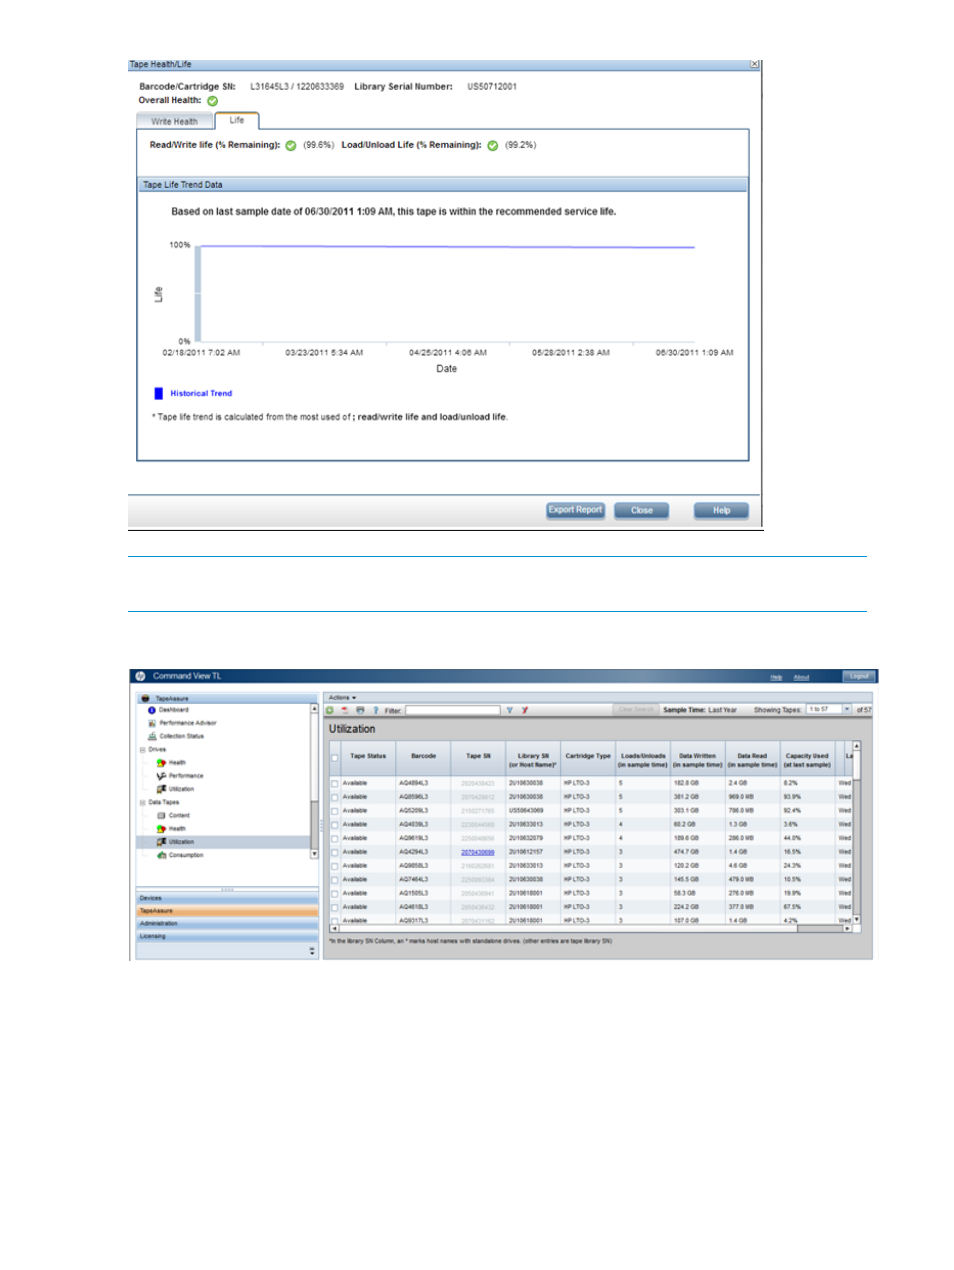Check the row for barcode AQ7464L3
954x1270 pixels.
334,880
